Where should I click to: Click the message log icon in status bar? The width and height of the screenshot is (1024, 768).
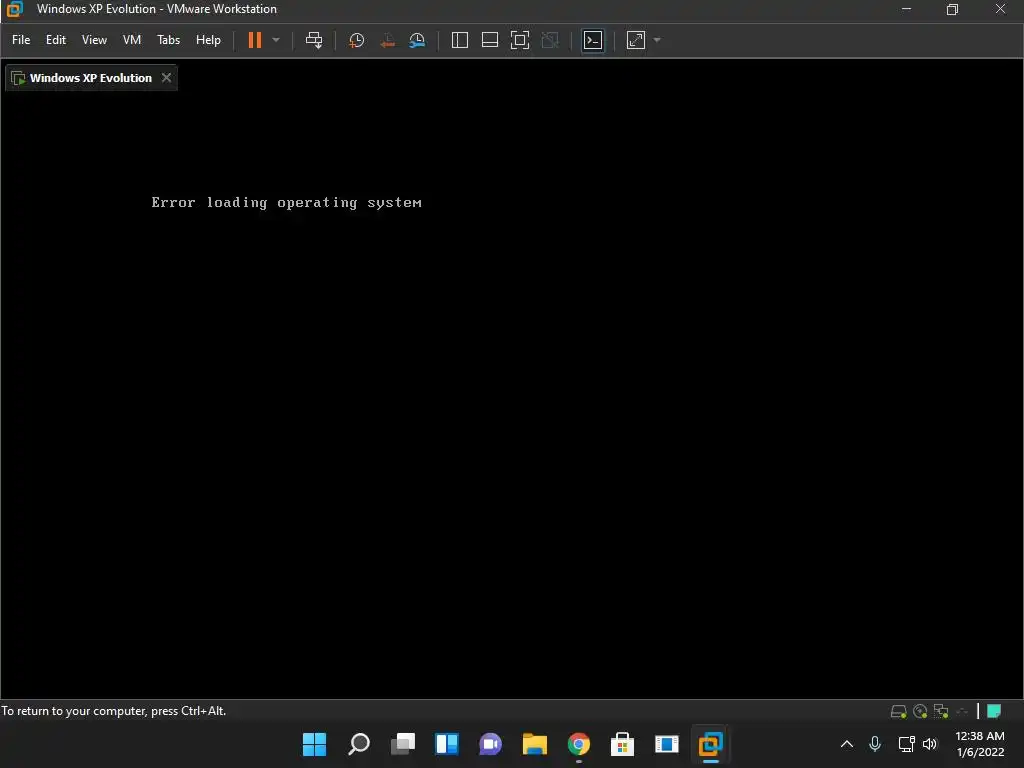pos(994,711)
